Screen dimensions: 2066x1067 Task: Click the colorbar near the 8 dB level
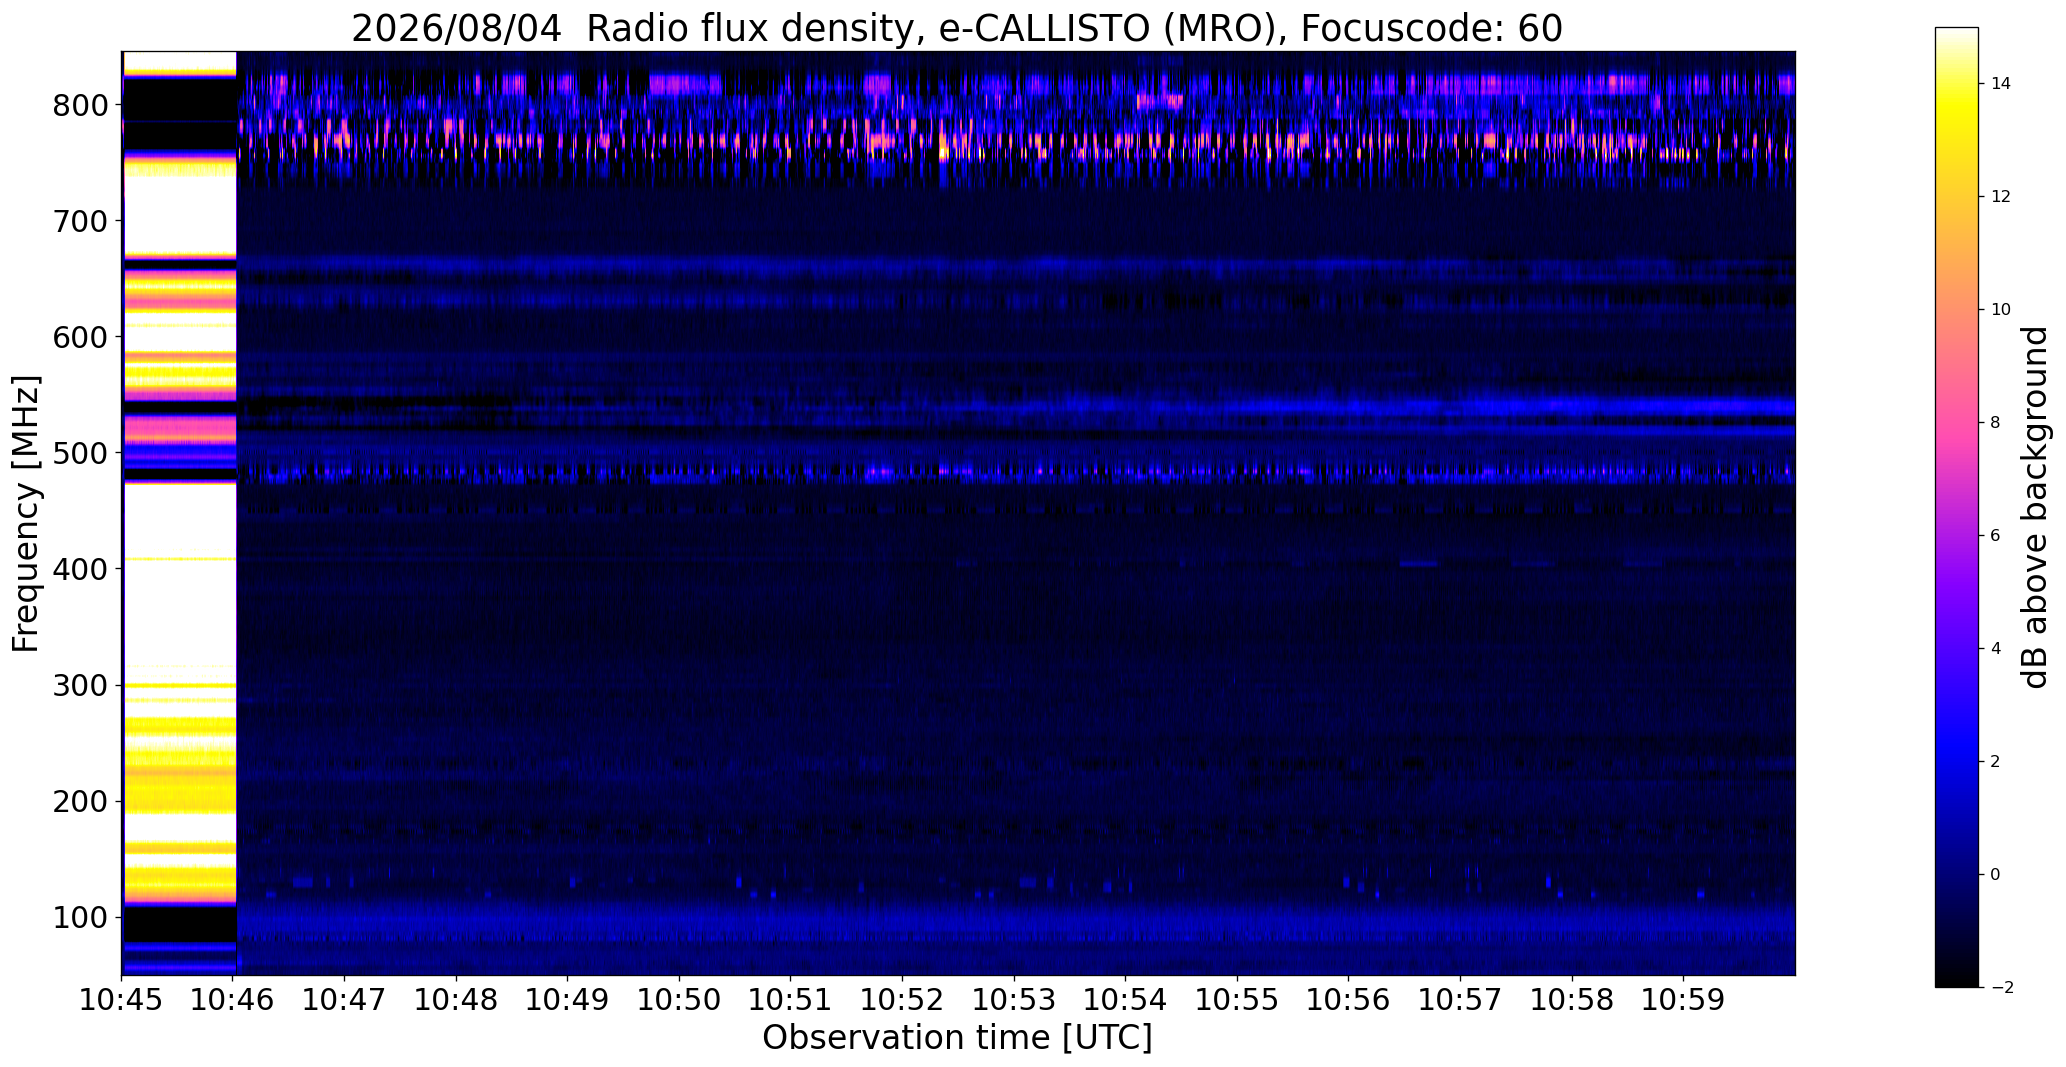pos(1956,422)
